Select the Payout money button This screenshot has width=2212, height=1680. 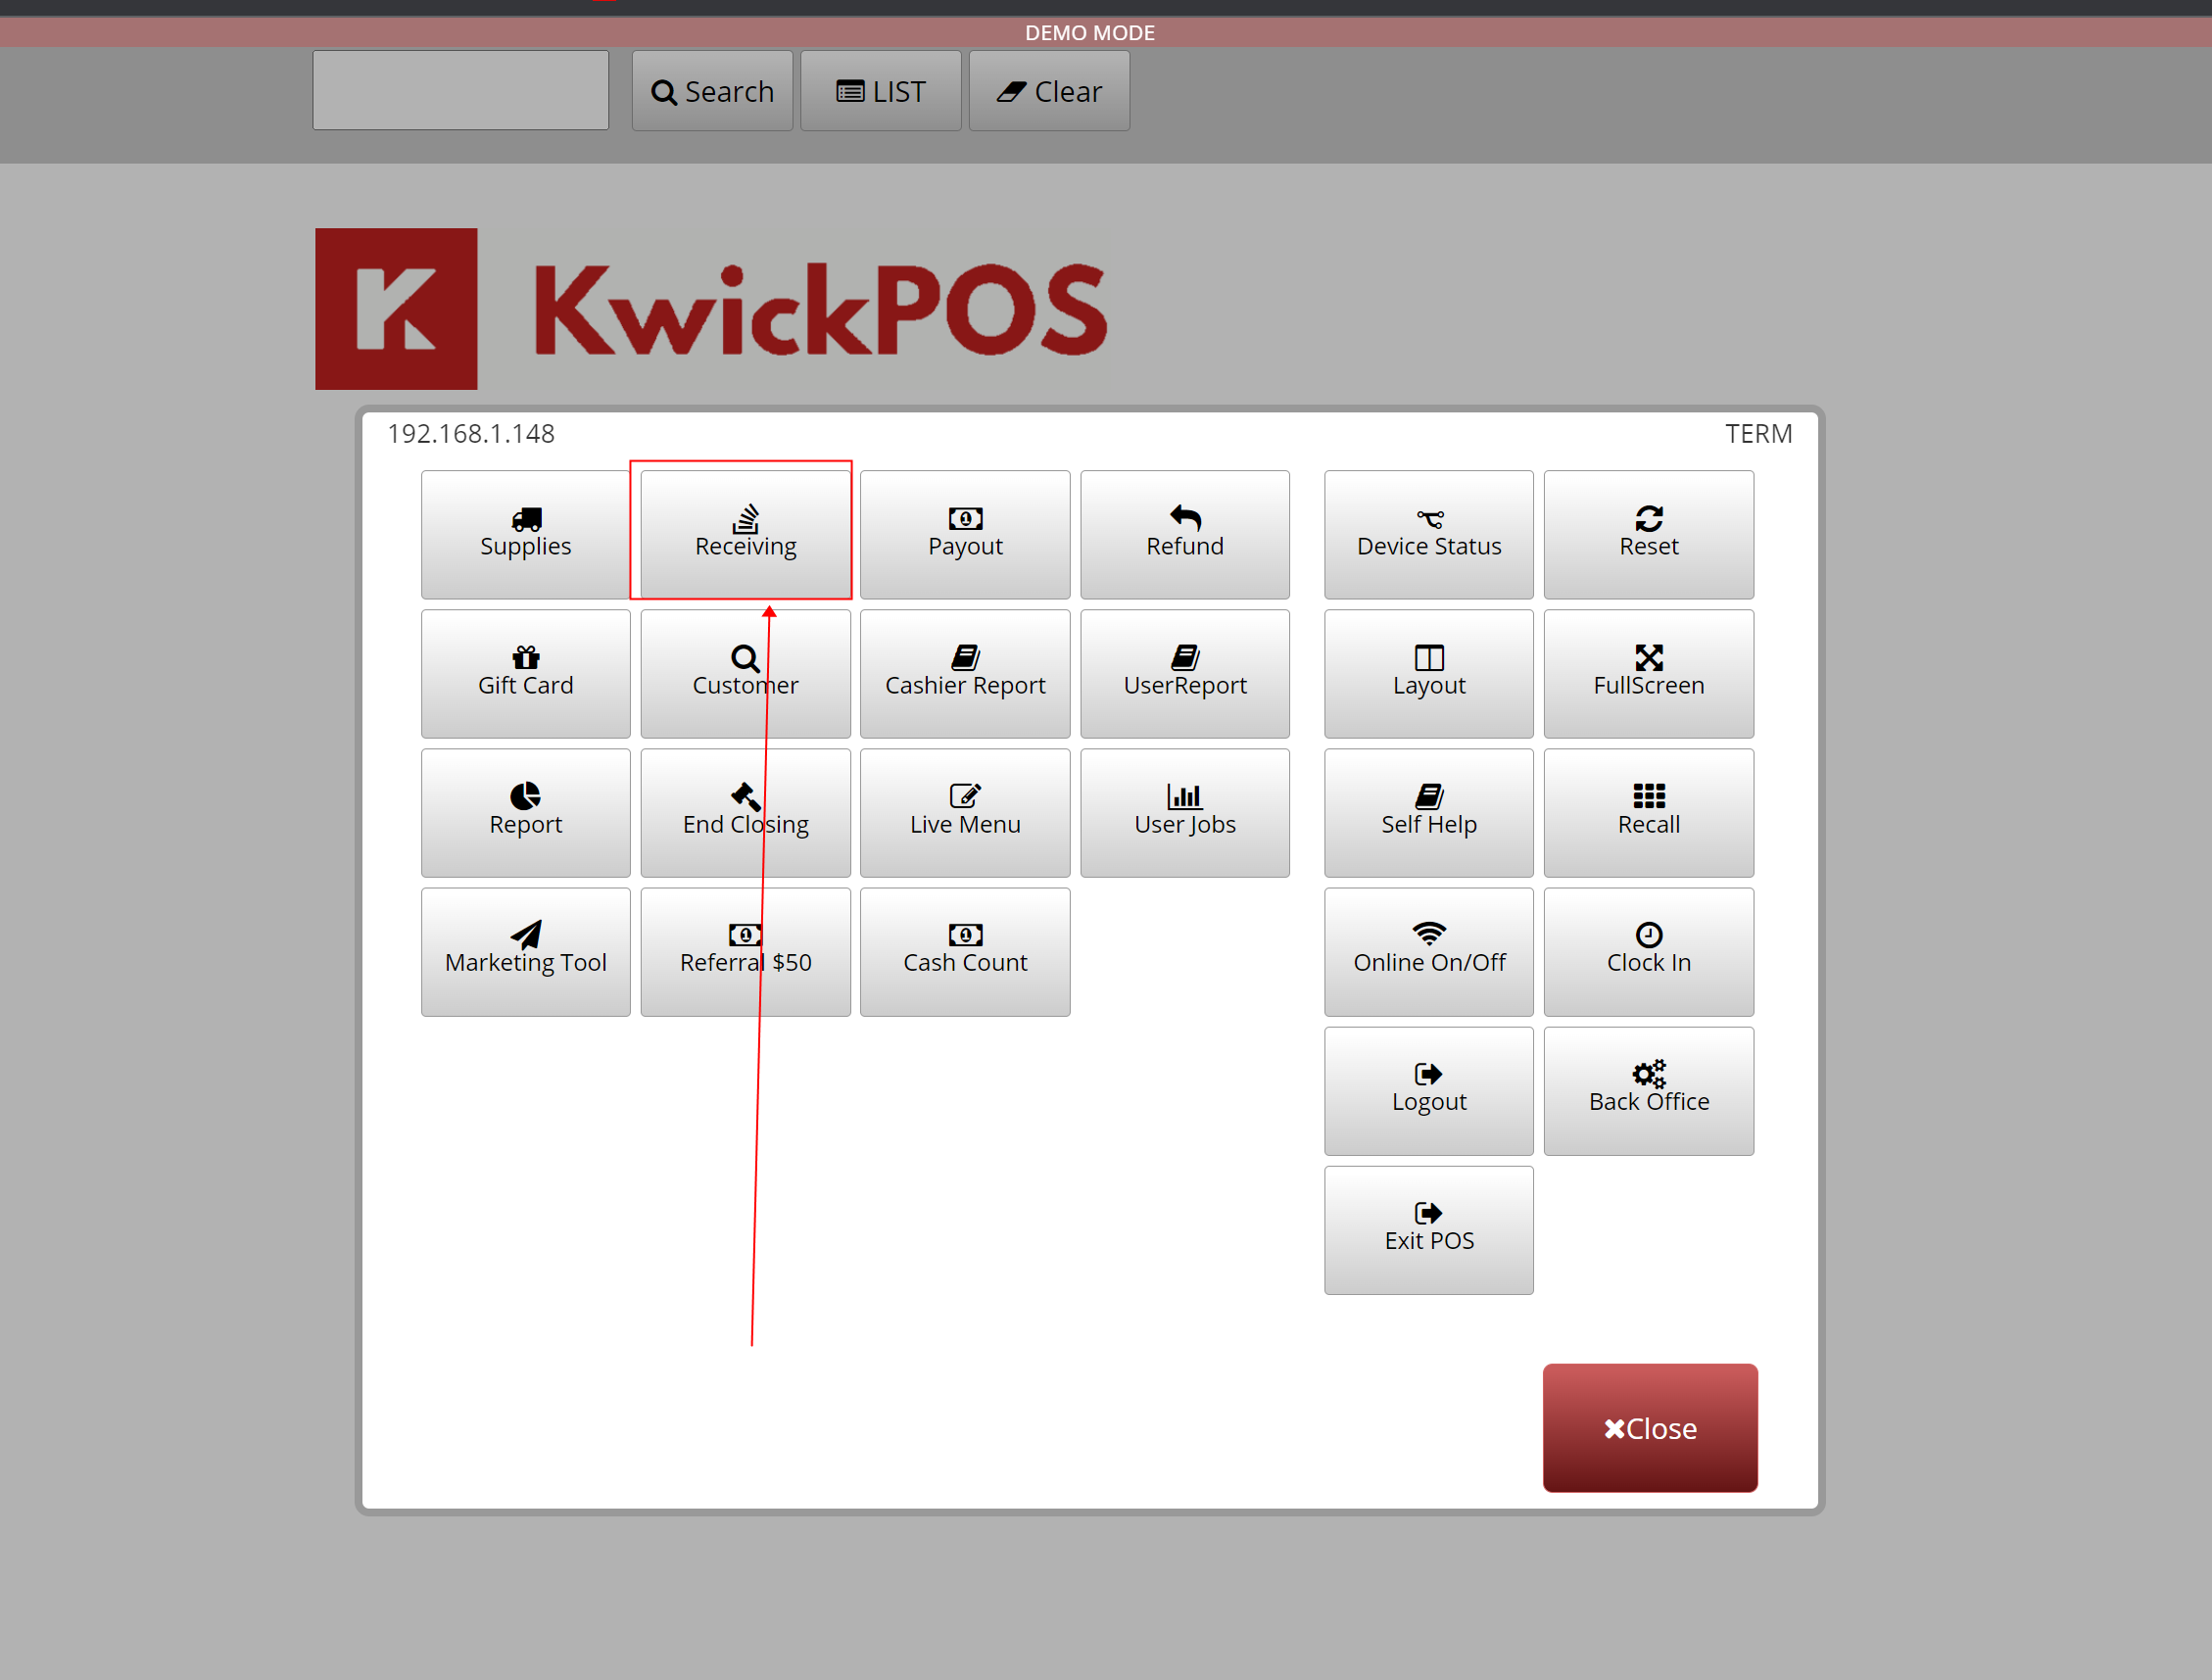pyautogui.click(x=965, y=535)
